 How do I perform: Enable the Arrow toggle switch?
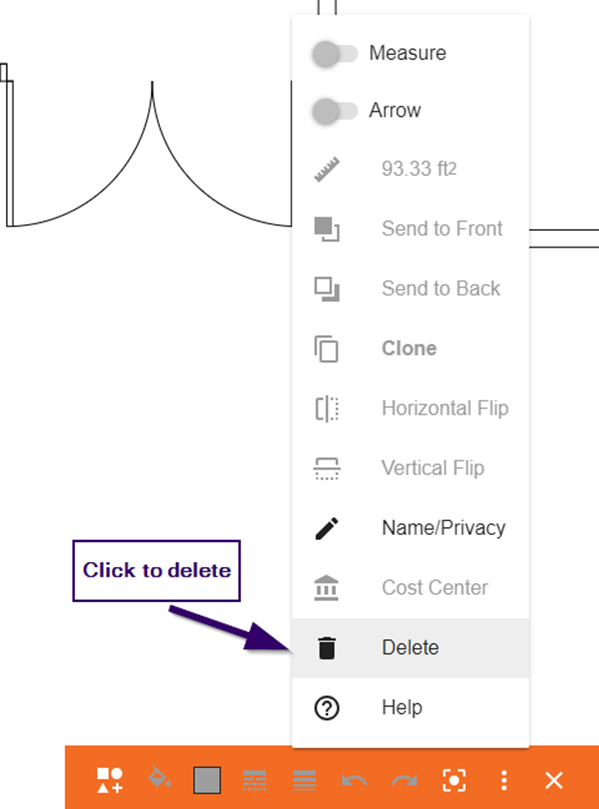(335, 111)
